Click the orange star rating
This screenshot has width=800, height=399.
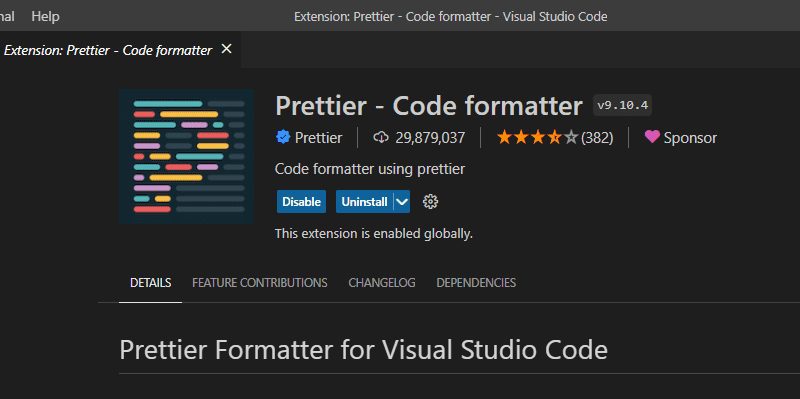[x=529, y=137]
